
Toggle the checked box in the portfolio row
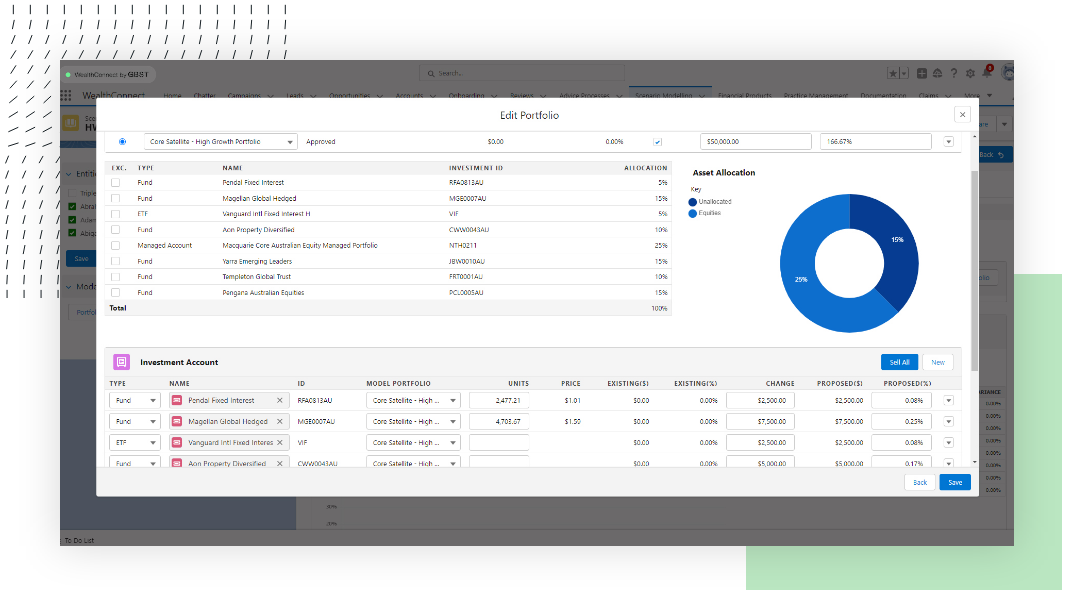[x=658, y=142]
